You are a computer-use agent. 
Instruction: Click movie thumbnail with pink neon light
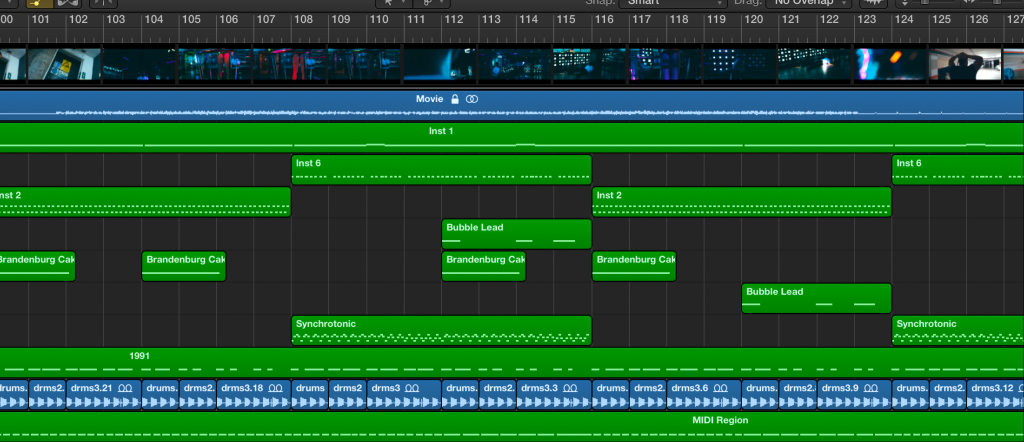[890, 64]
